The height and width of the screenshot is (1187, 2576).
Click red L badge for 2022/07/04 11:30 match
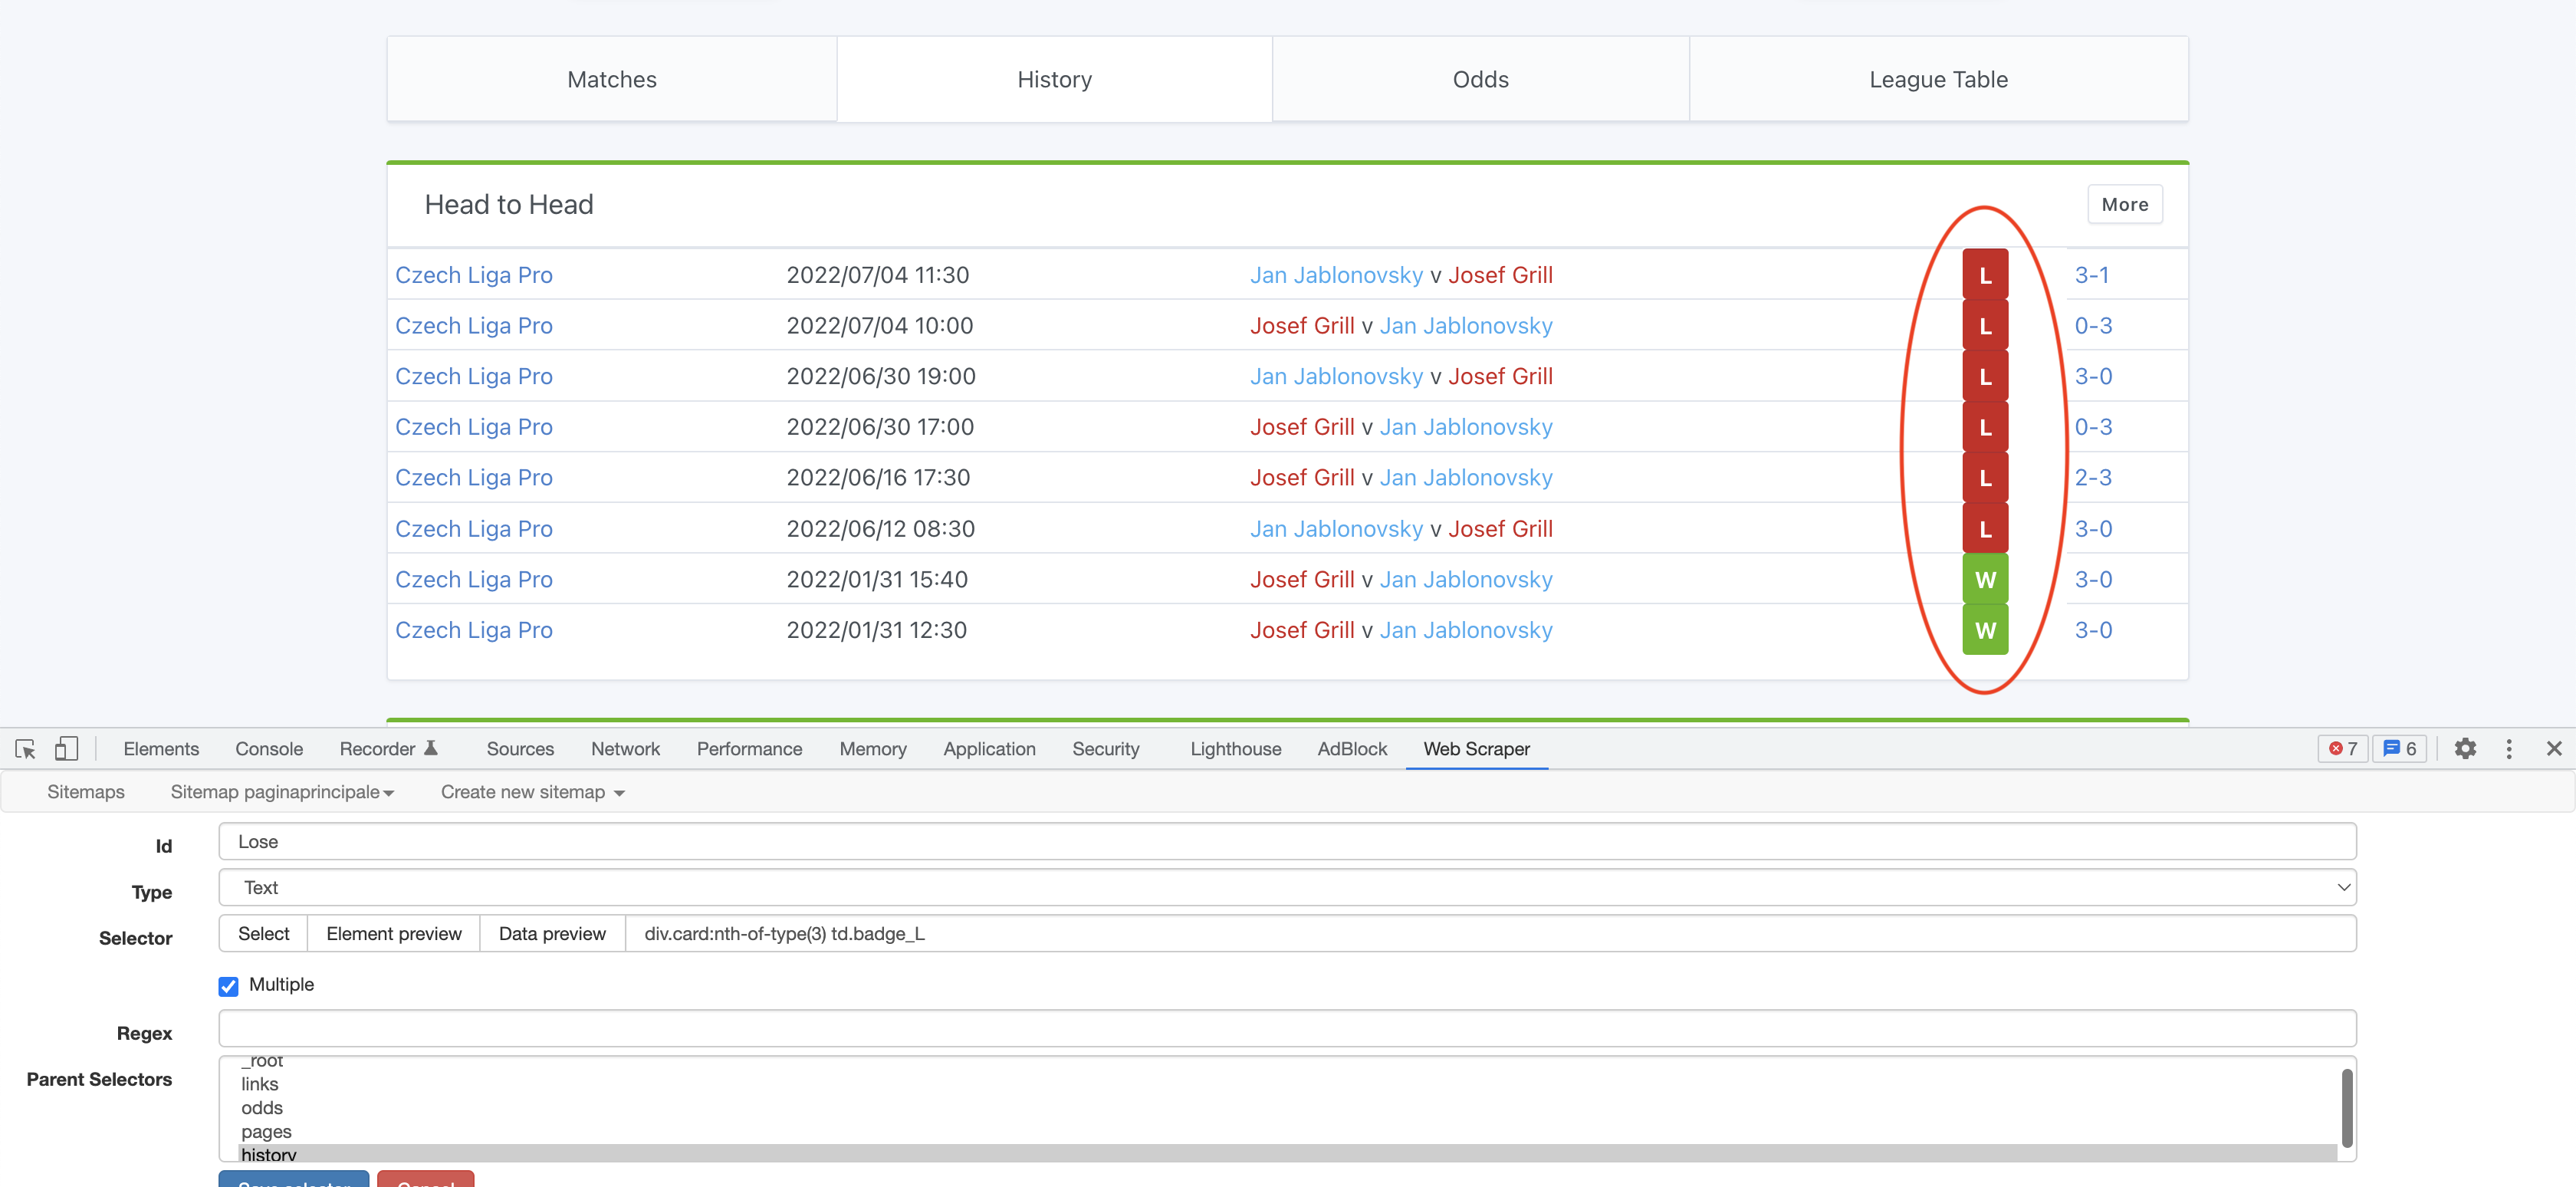1985,275
